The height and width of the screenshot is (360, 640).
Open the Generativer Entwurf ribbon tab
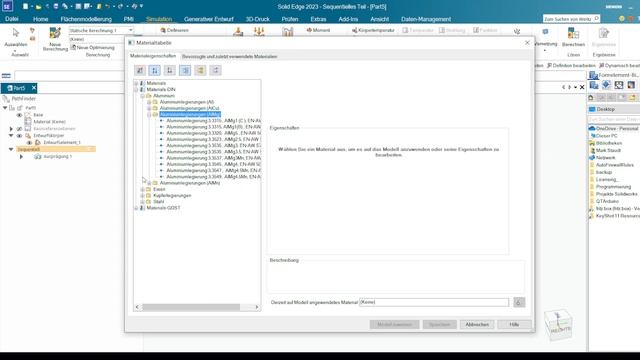click(209, 19)
